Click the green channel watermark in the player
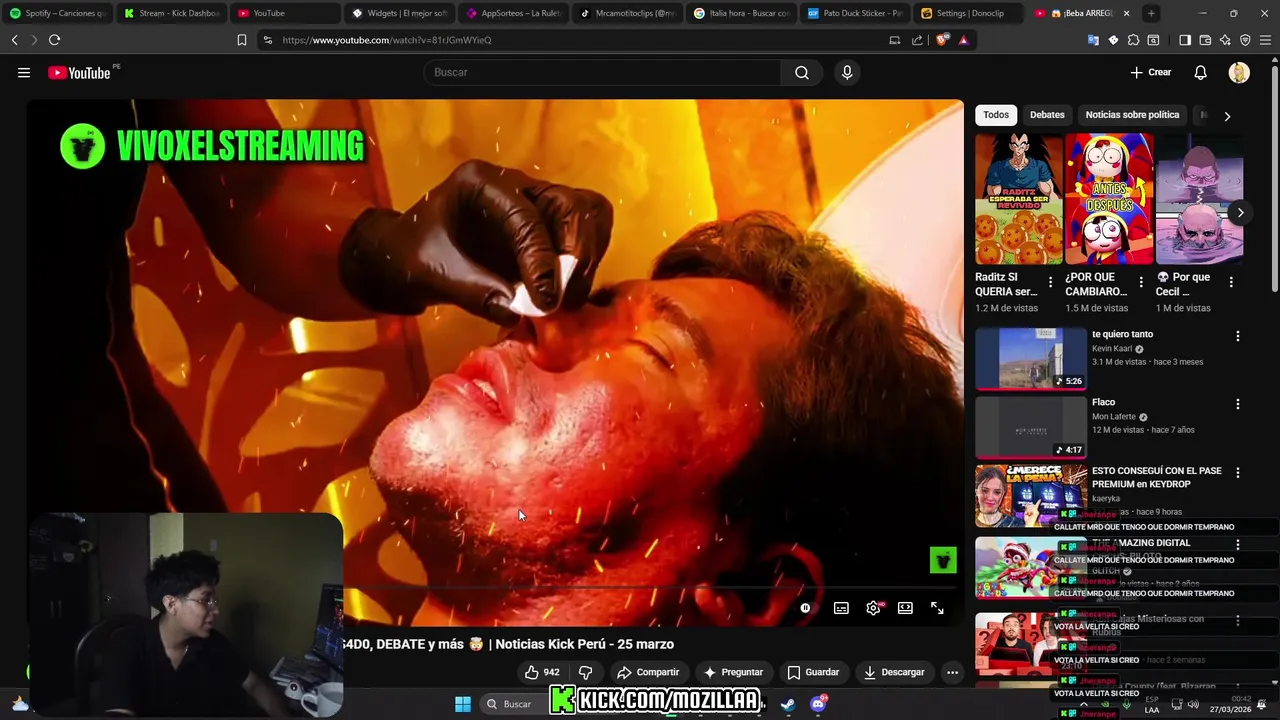Viewport: 1280px width, 720px height. coord(943,560)
